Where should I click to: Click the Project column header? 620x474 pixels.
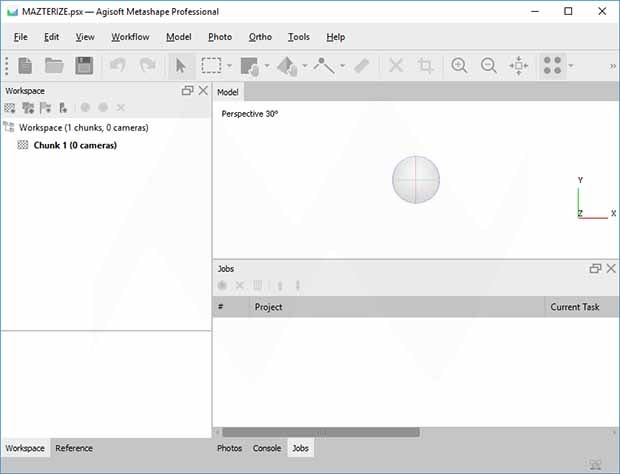tap(397, 307)
